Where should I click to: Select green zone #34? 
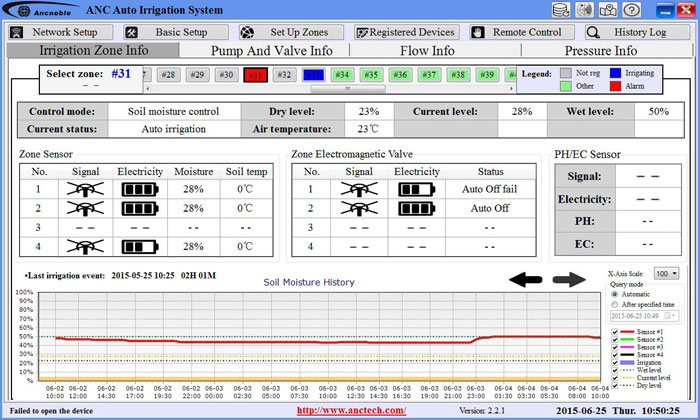[x=342, y=75]
